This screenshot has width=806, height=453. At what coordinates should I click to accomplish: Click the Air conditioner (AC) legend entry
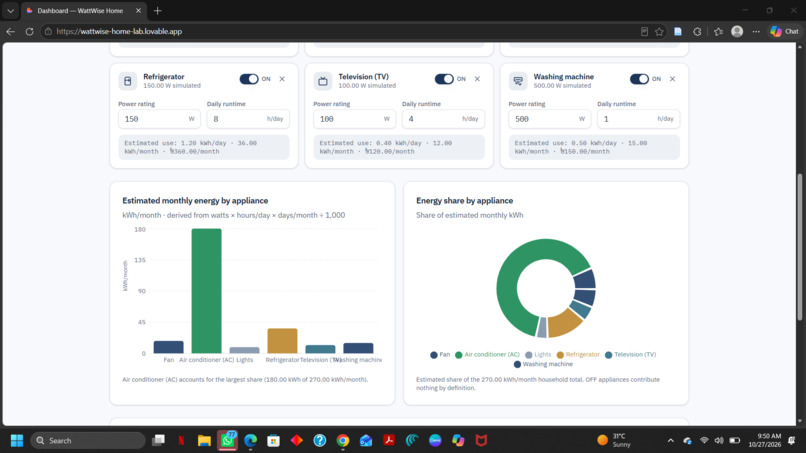[487, 355]
